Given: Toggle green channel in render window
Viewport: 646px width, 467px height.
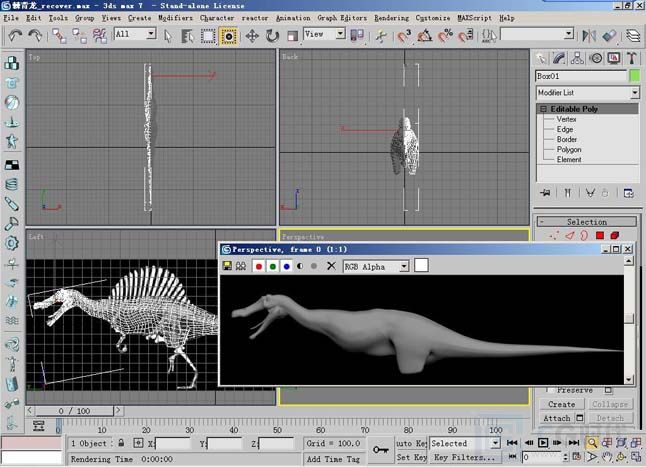Looking at the screenshot, I should coord(273,266).
